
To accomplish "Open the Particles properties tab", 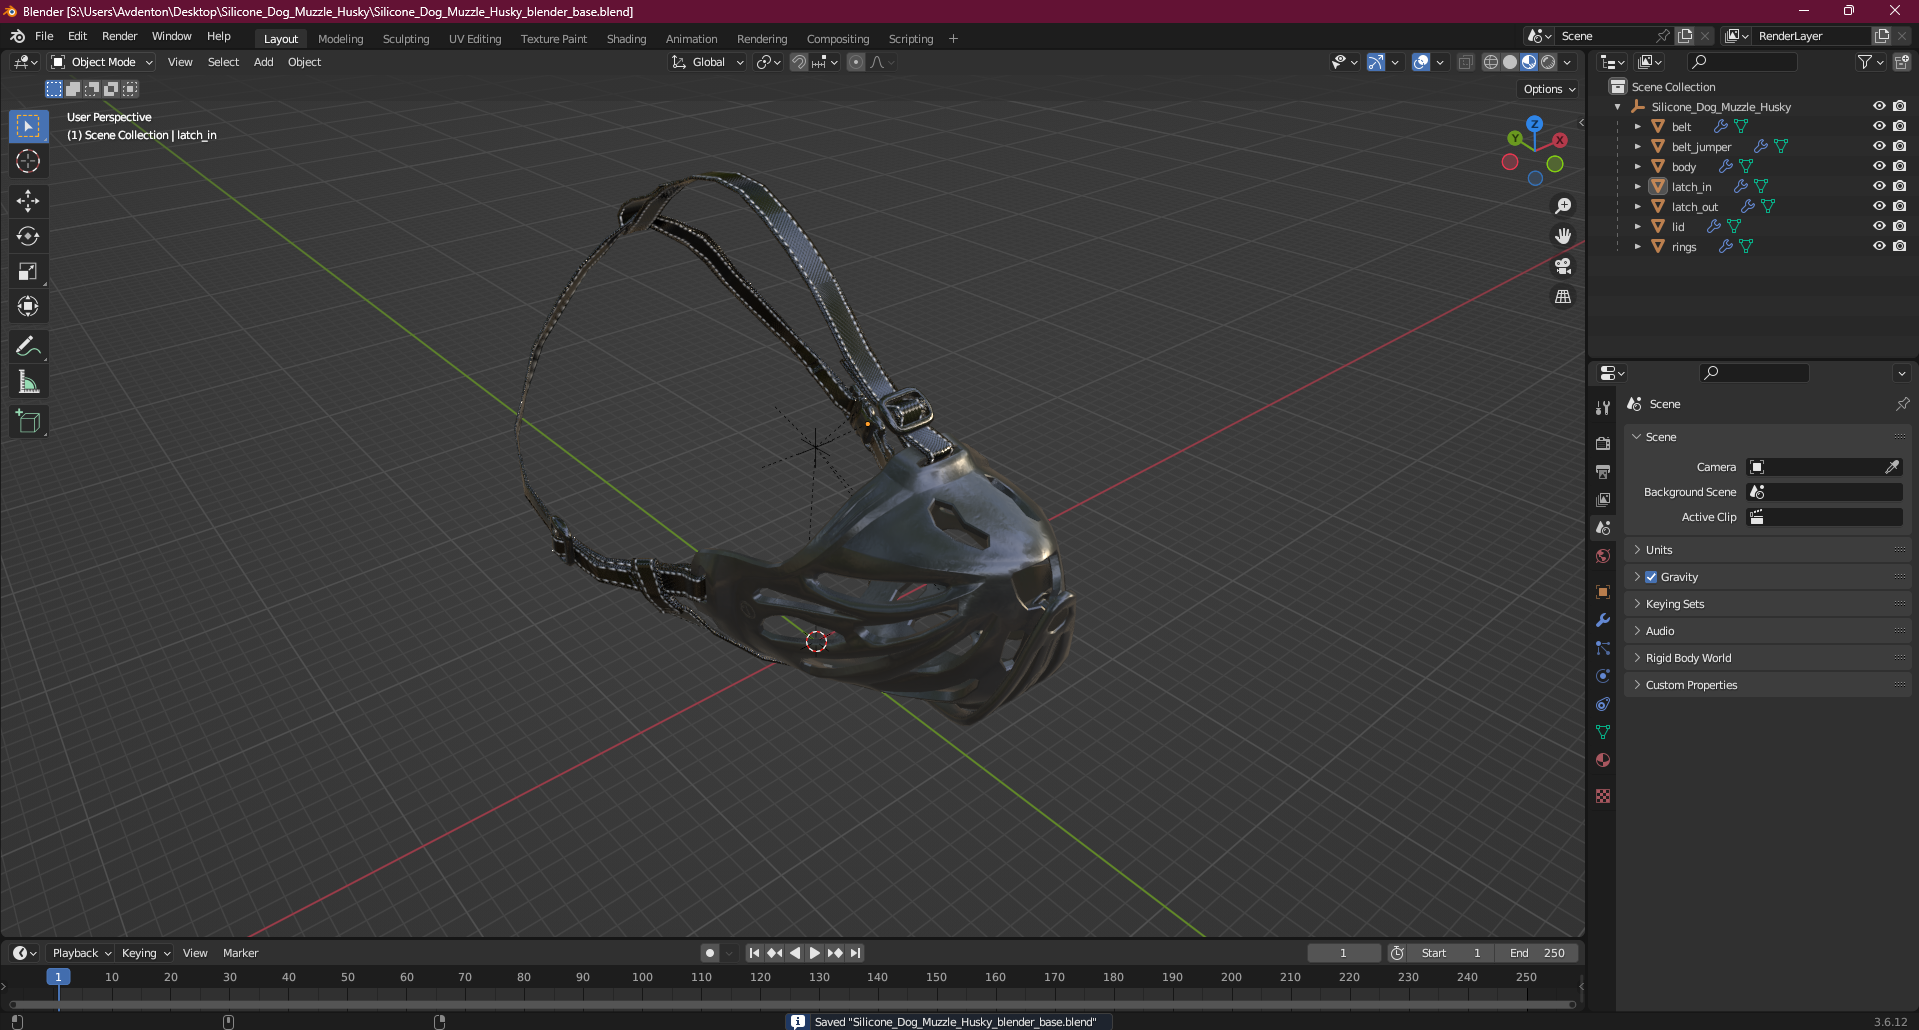I will click(x=1603, y=648).
